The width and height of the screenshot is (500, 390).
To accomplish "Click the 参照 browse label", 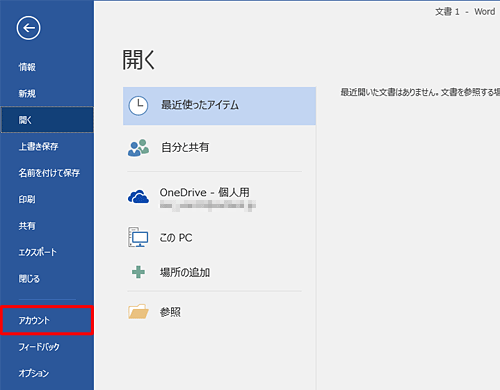I will pos(170,312).
